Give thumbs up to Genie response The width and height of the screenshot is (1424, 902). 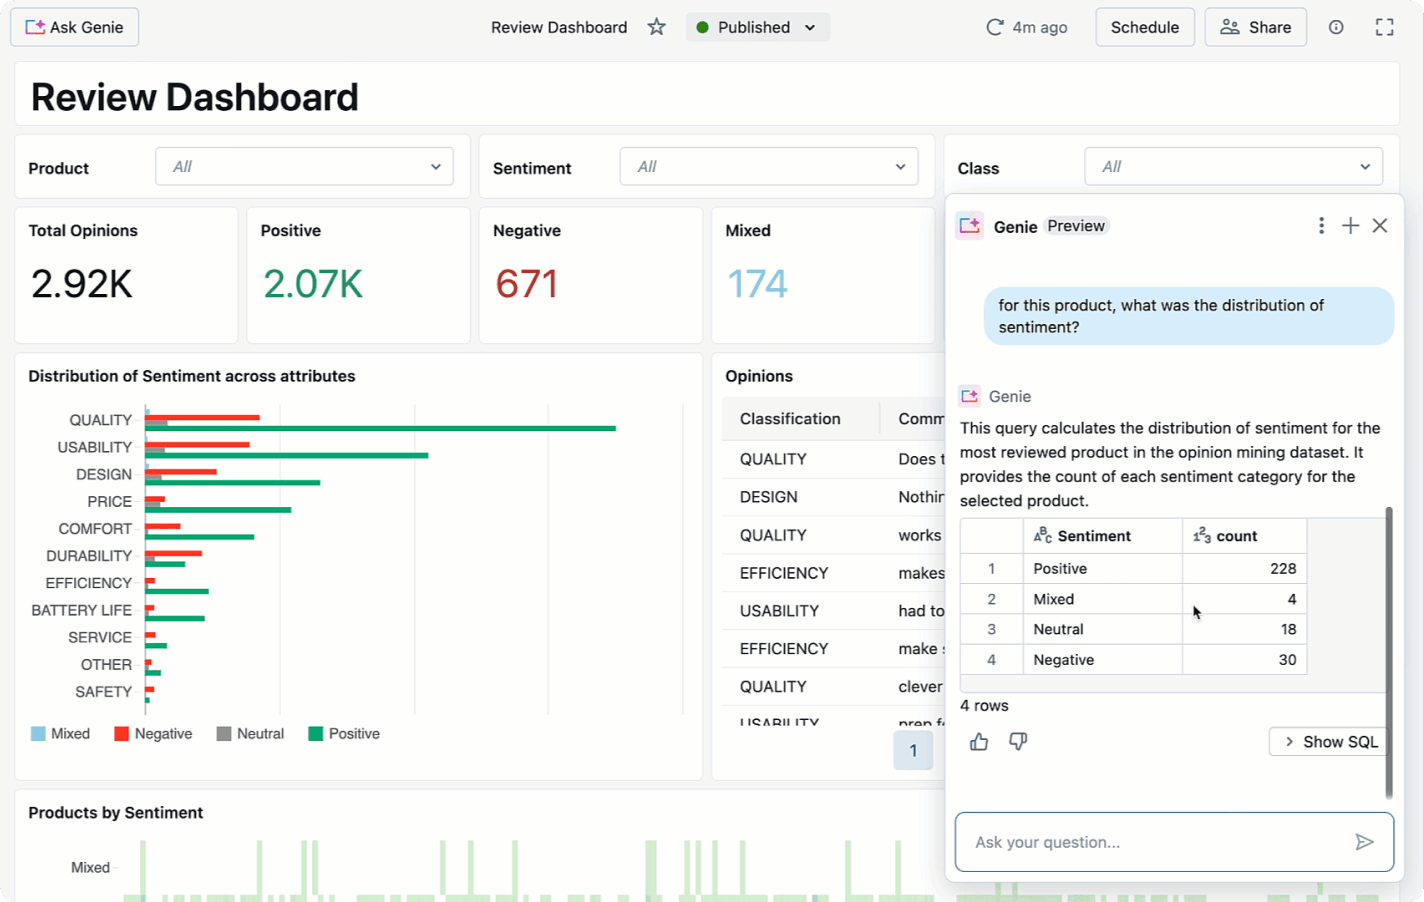click(979, 741)
